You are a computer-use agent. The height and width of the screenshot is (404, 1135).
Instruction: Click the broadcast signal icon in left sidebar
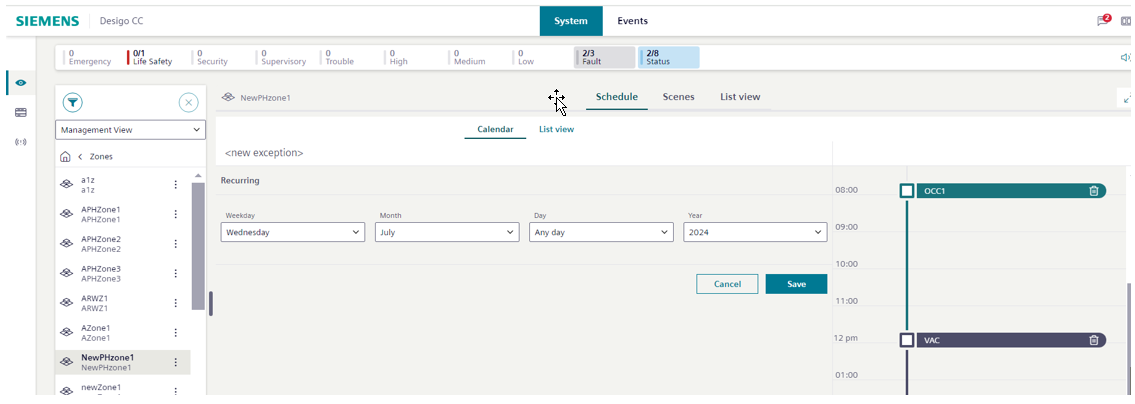[x=21, y=142]
